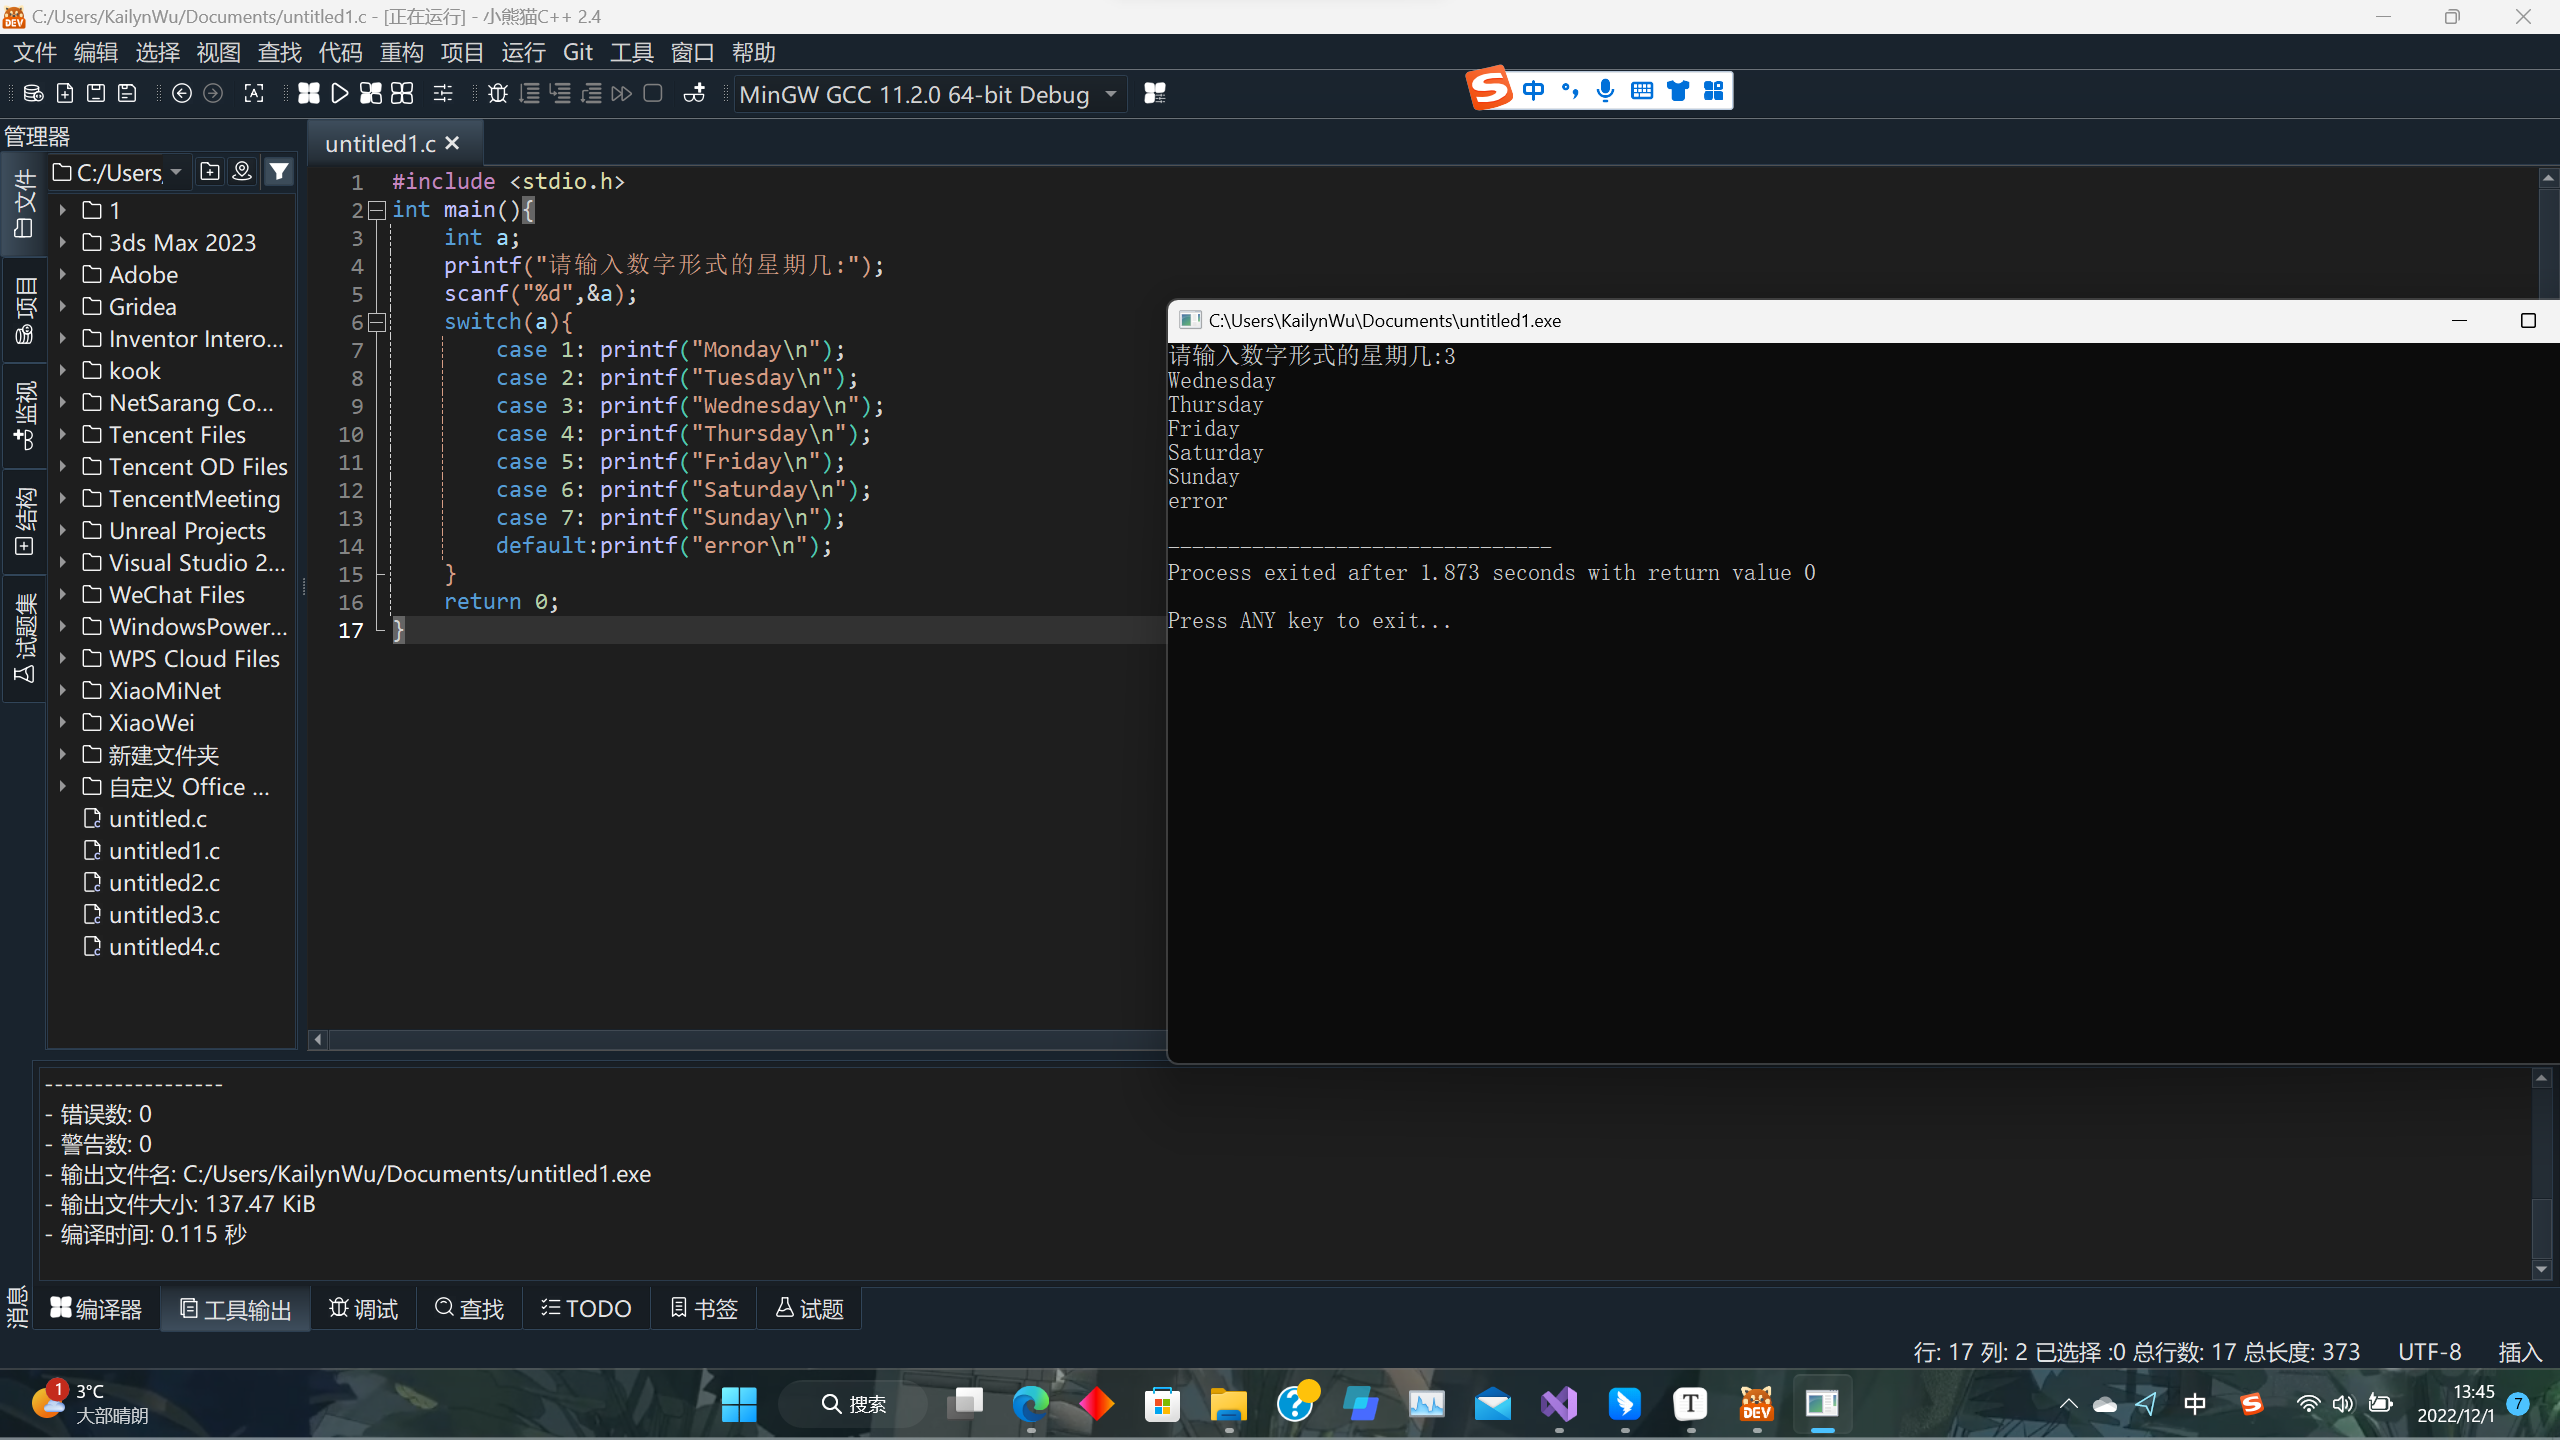2560x1440 pixels.
Task: Open untitled2.c in file tree
Action: click(164, 882)
